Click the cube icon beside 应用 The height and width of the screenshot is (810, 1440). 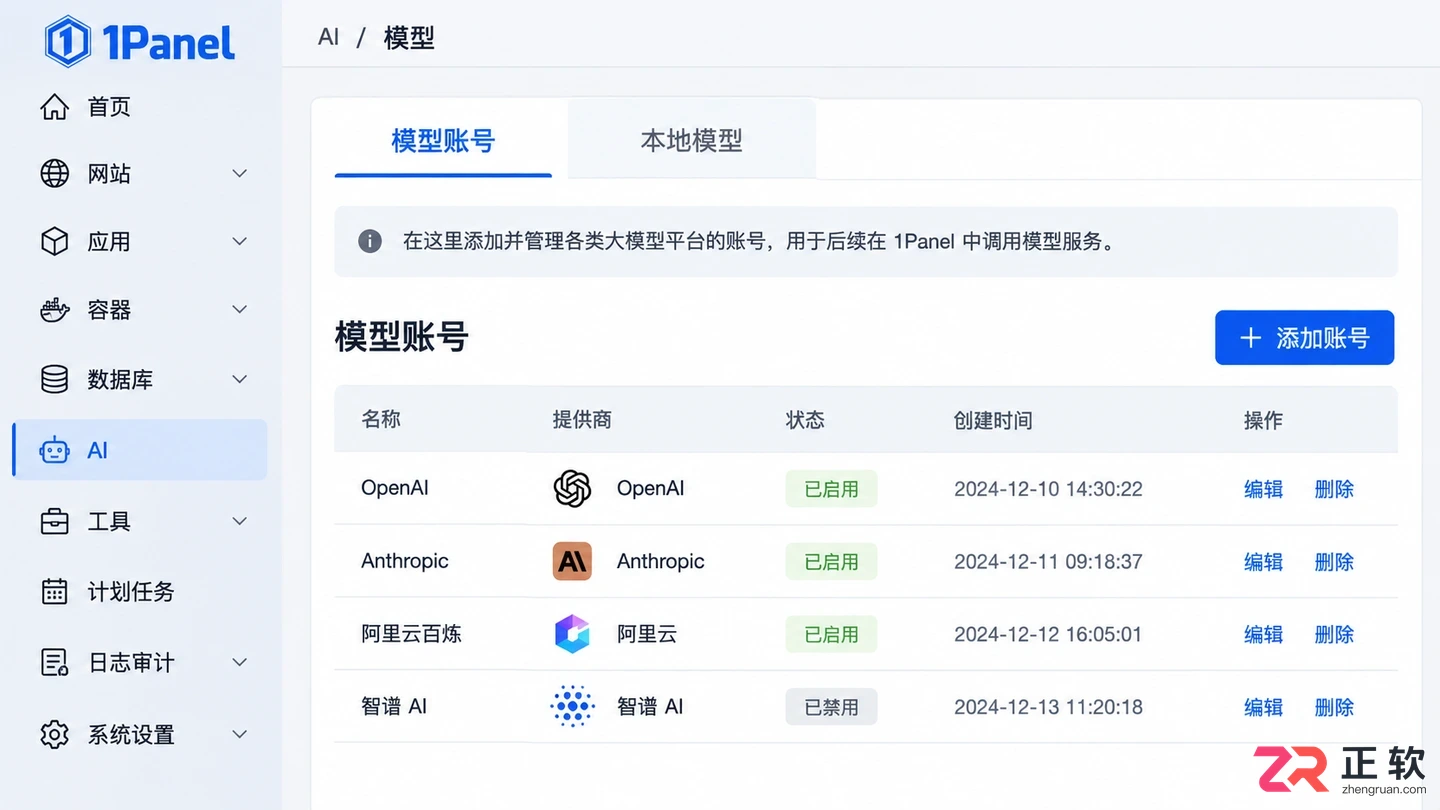click(54, 241)
